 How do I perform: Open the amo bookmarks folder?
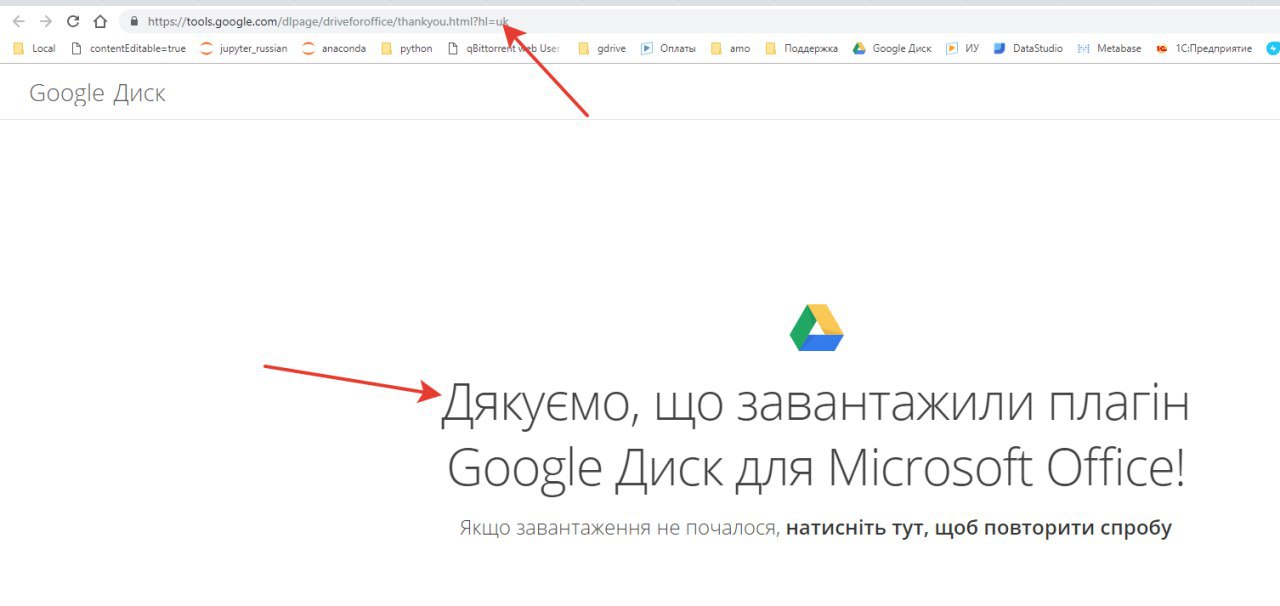click(x=730, y=48)
